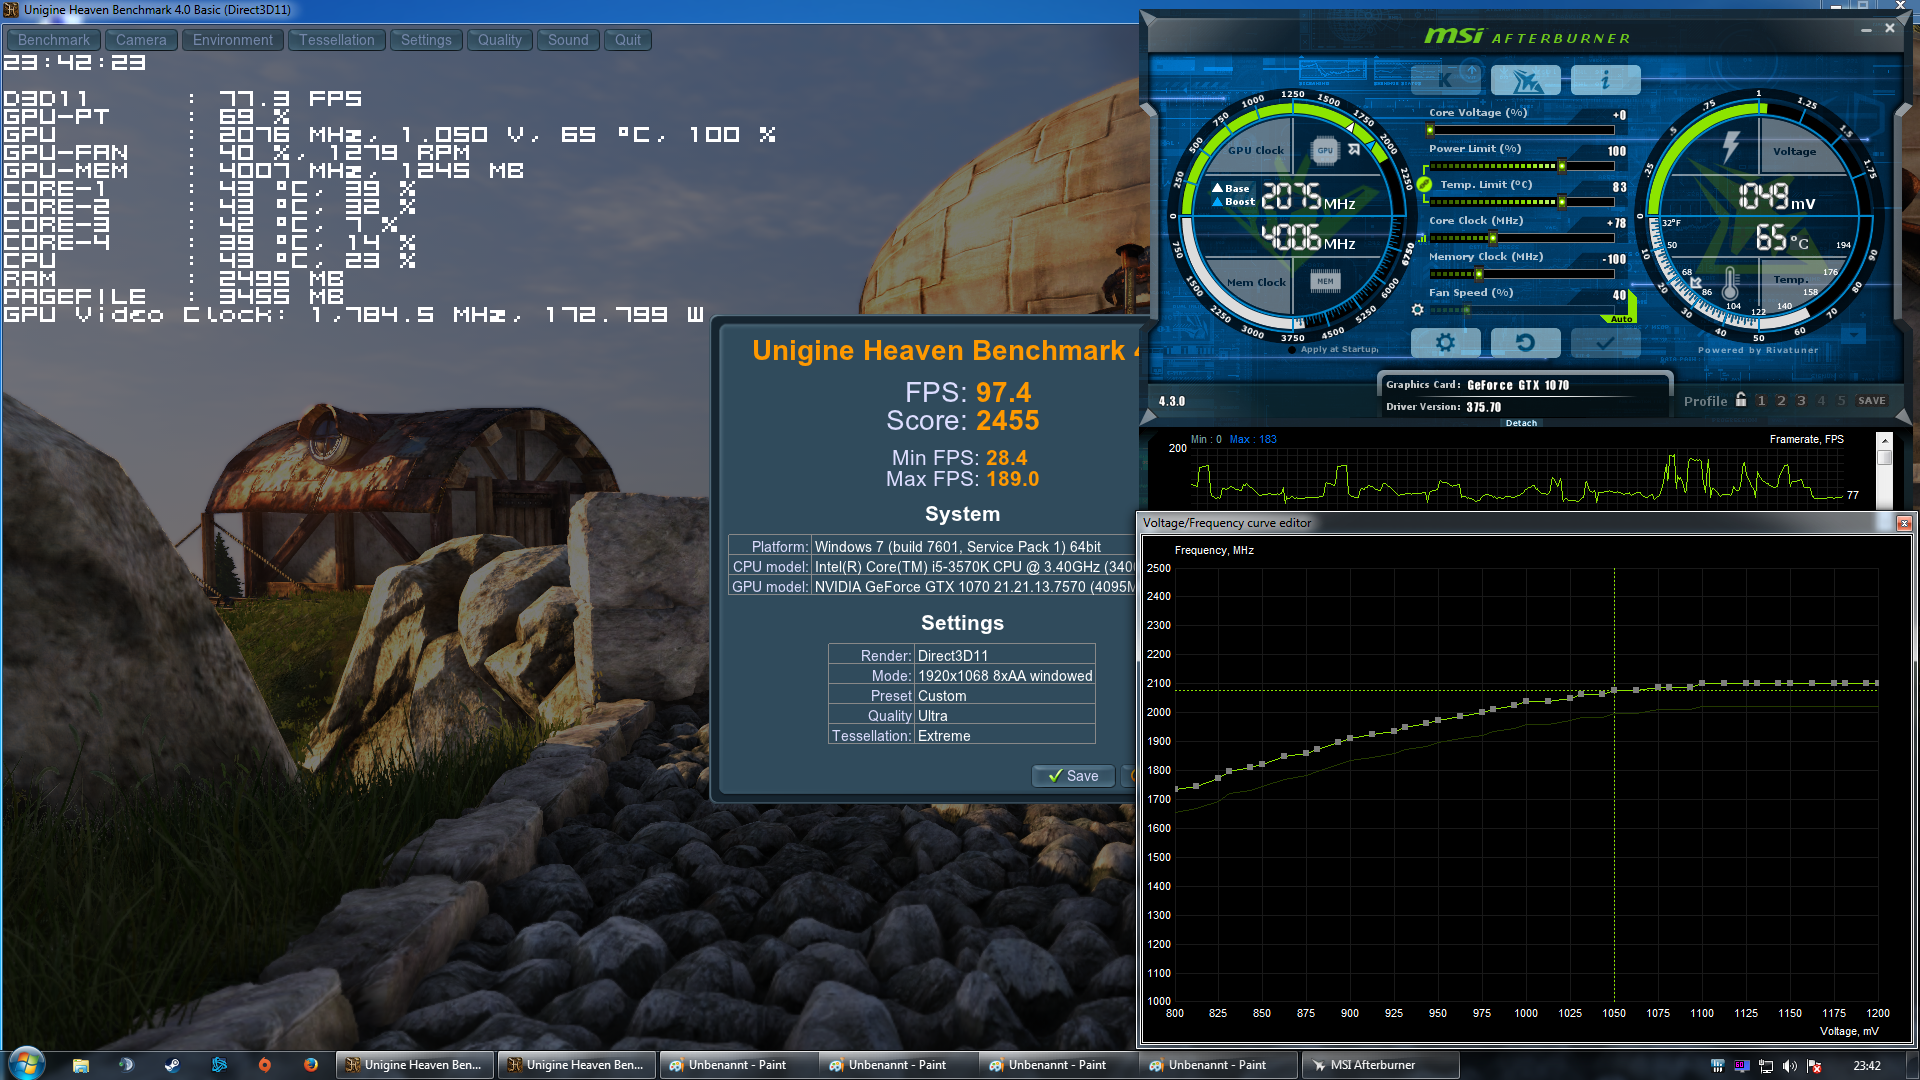Viewport: 1920px width, 1080px height.
Task: Toggle the power and temp limit link
Action: pos(1424,184)
